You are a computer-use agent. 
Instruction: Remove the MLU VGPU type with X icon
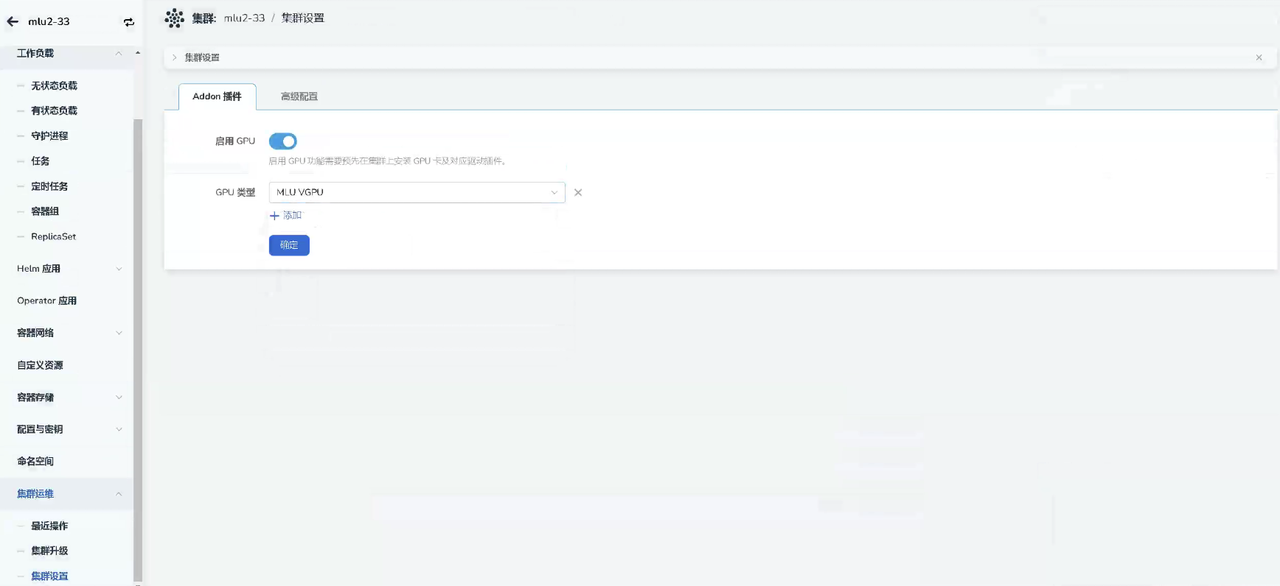click(578, 193)
